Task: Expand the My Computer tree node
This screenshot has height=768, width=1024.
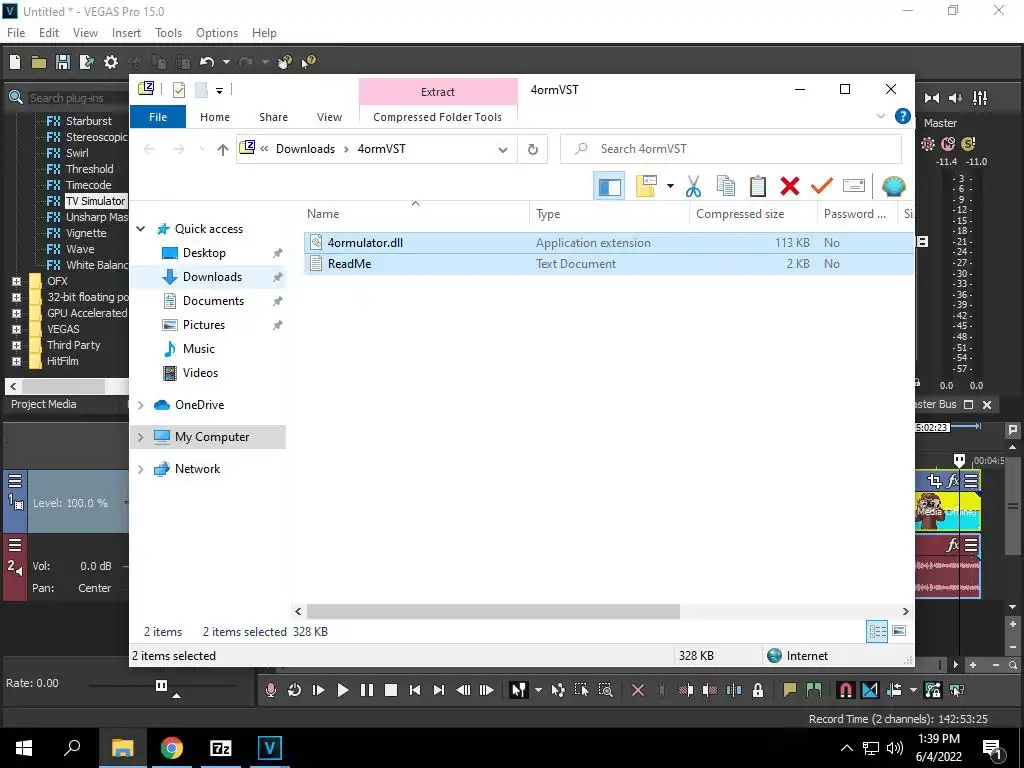Action: (140, 437)
